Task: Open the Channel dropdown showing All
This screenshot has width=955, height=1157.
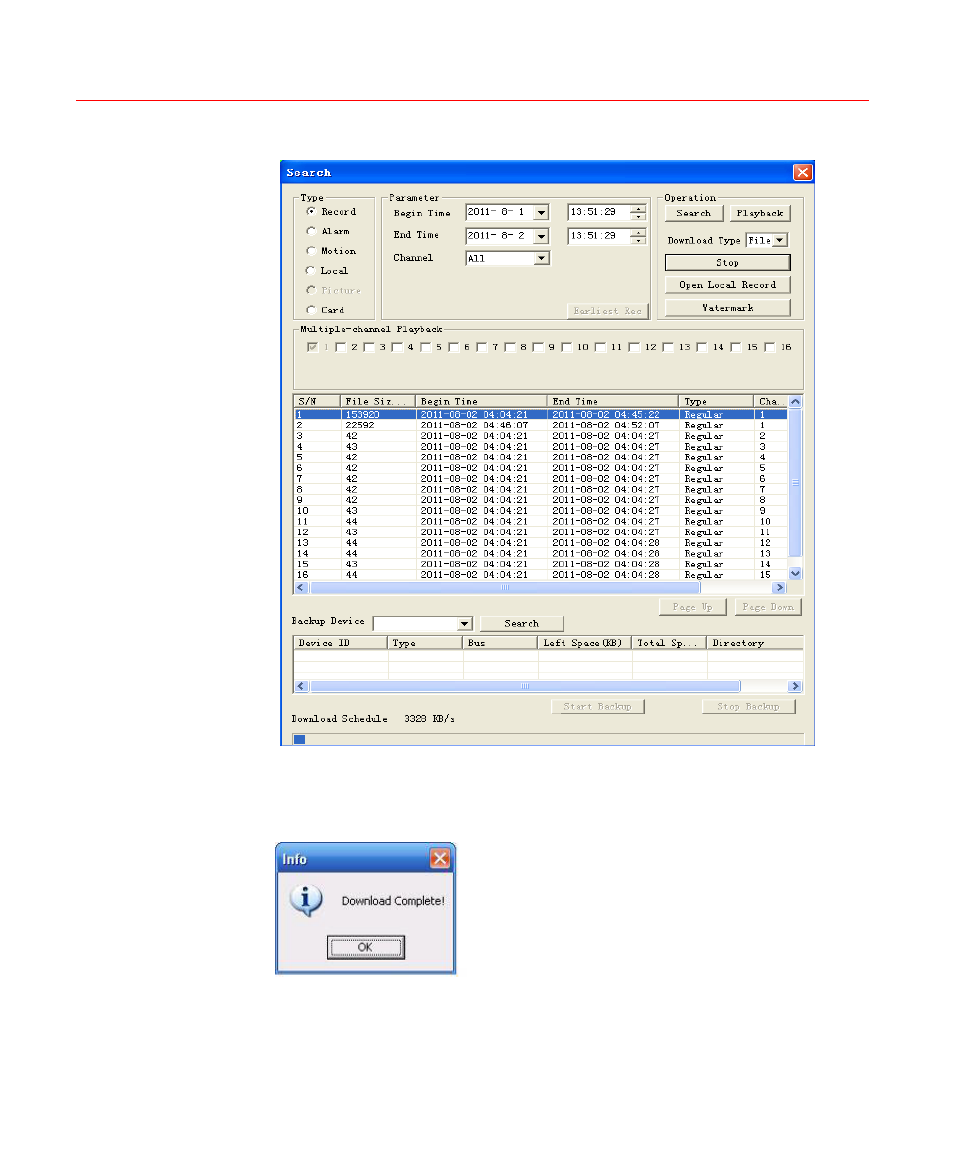Action: (542, 258)
